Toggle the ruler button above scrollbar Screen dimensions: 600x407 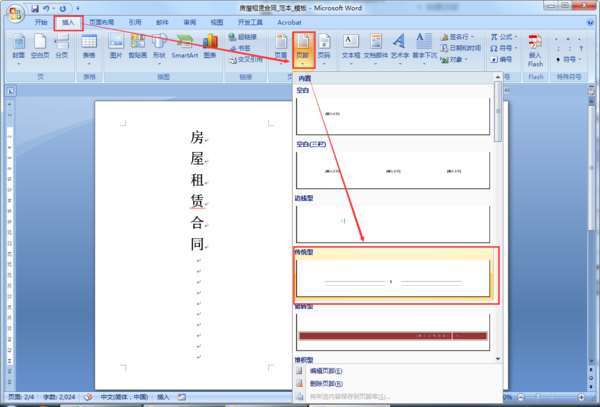click(x=591, y=90)
